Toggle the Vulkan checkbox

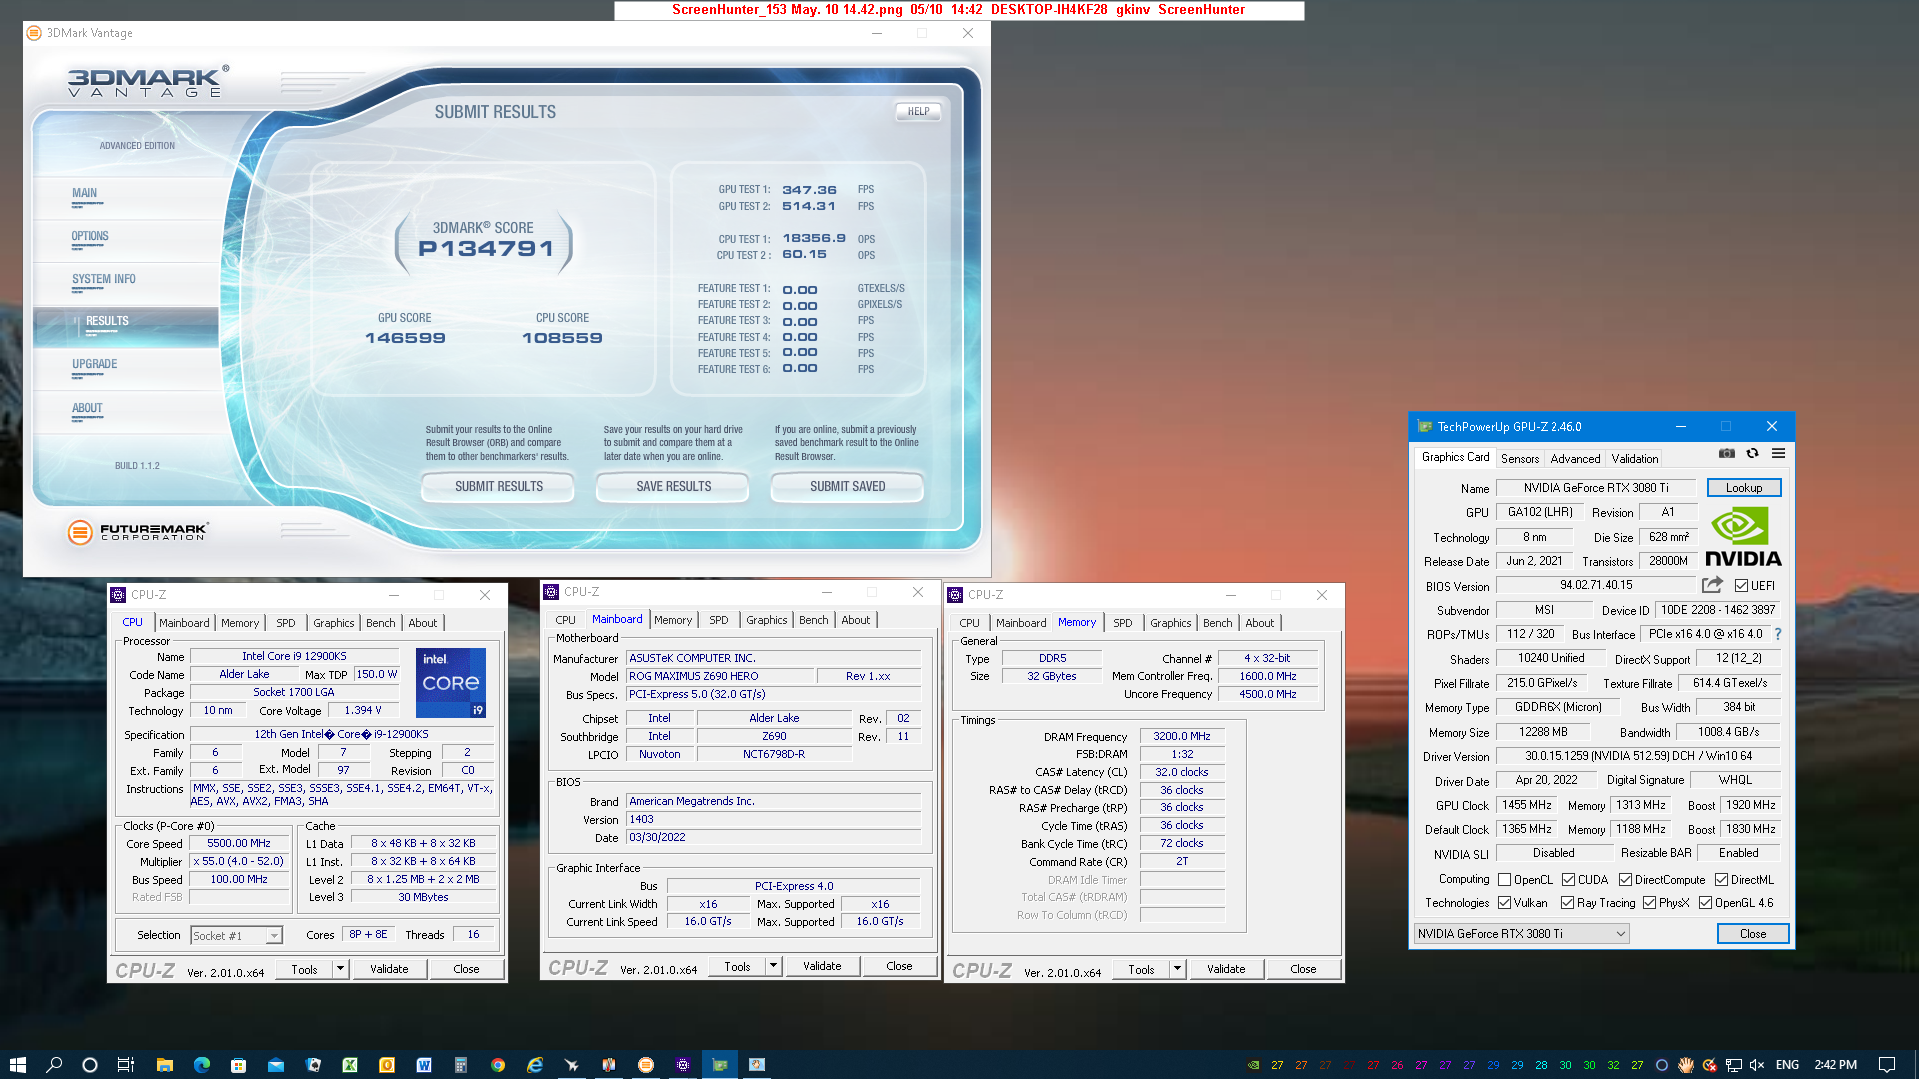(1504, 903)
